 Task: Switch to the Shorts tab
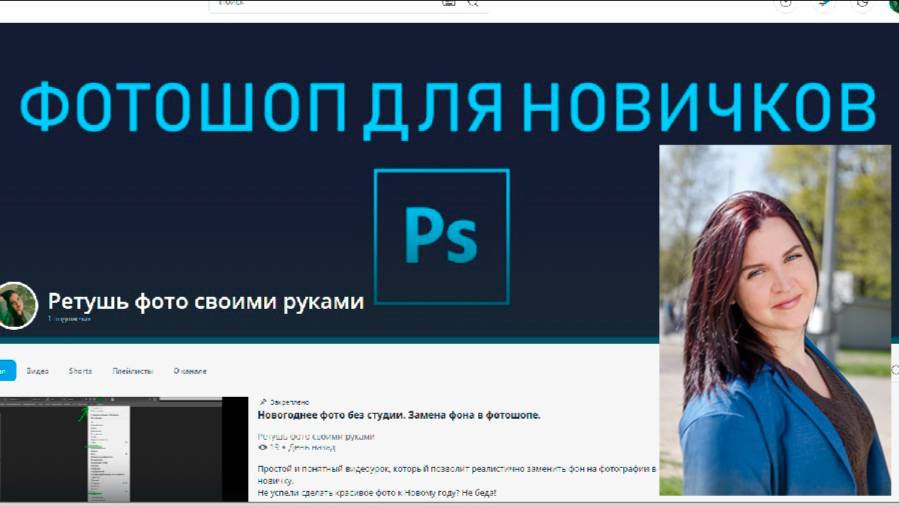point(80,371)
